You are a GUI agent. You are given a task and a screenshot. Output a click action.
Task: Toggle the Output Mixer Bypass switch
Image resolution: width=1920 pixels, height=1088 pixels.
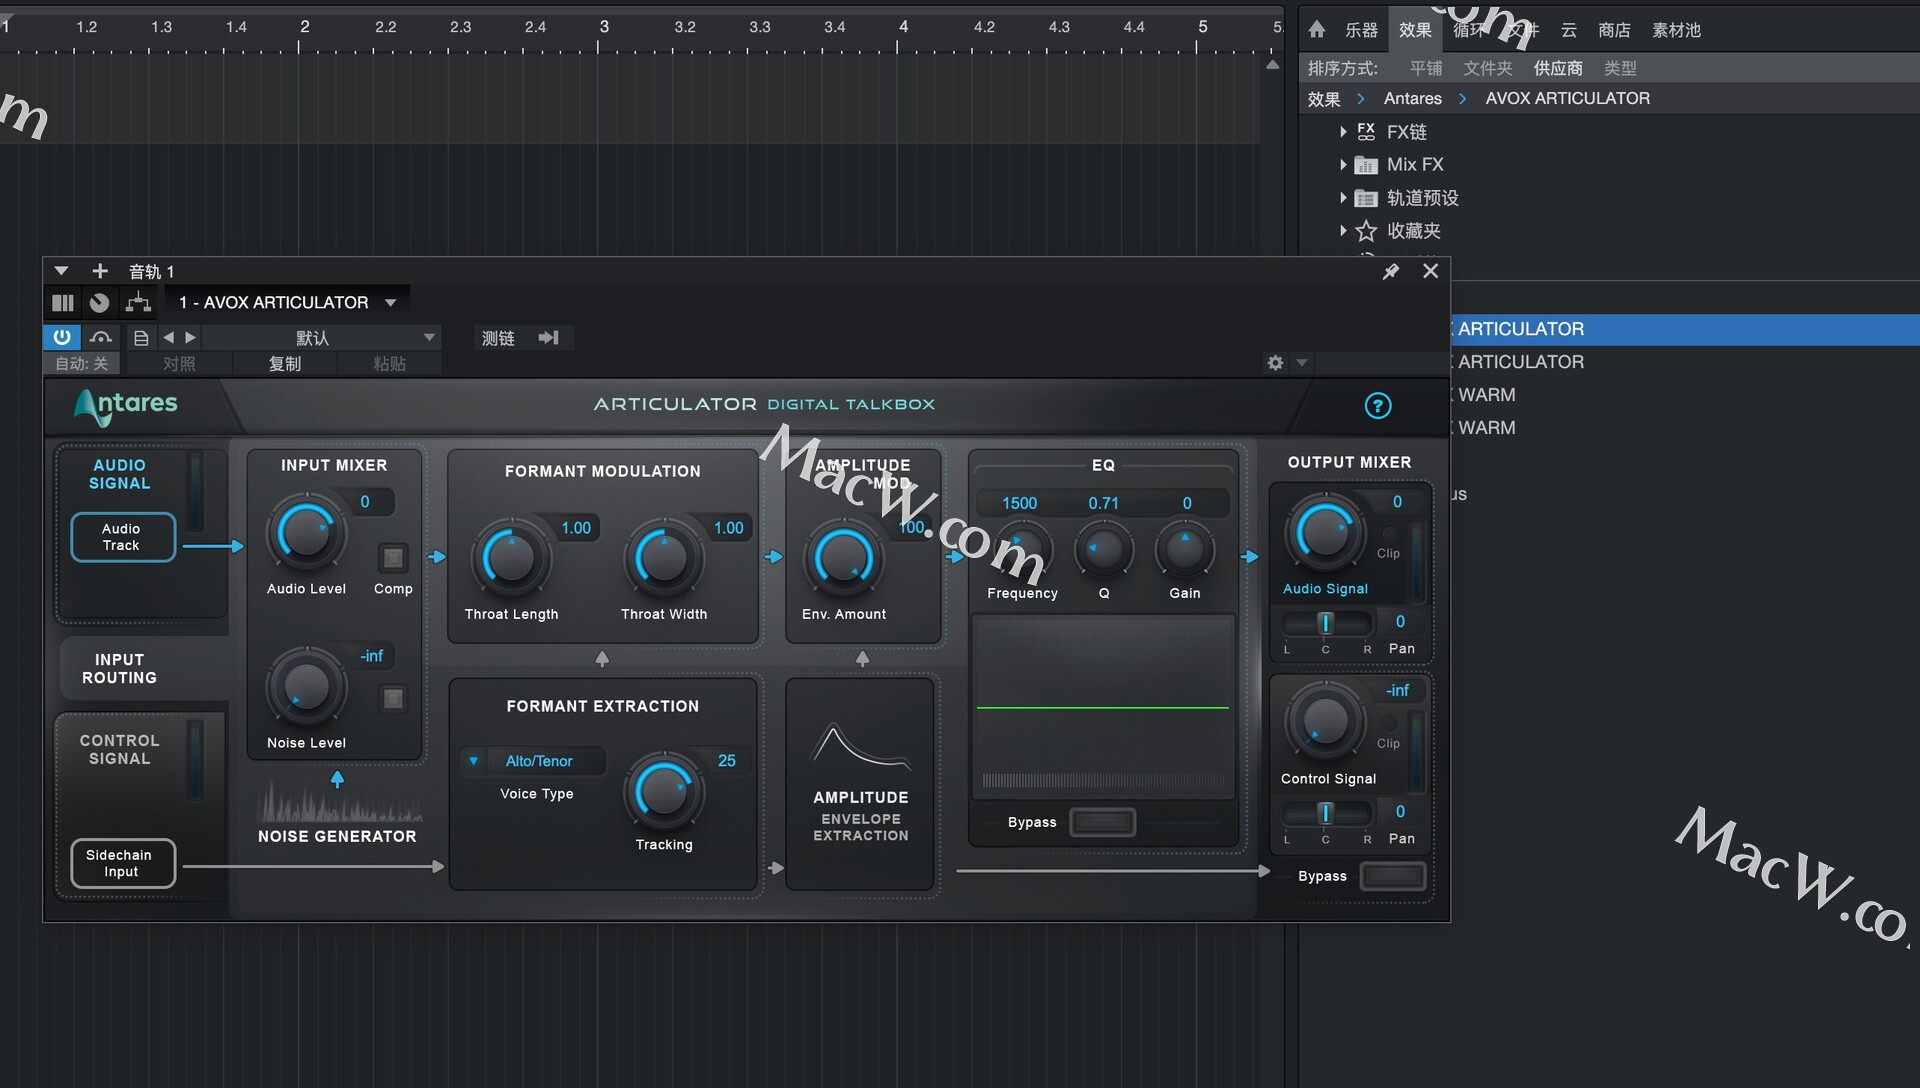[1392, 876]
